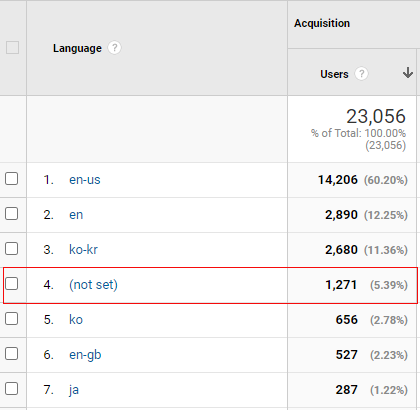Check the box for the en-us row
This screenshot has width=420, height=410.
pos(12,179)
